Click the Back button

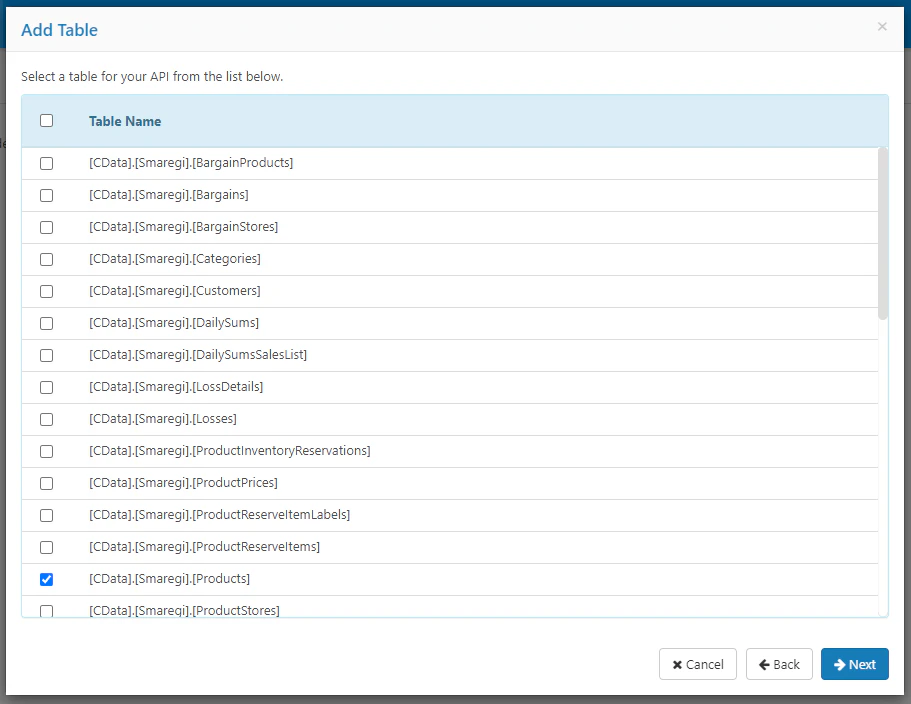779,664
